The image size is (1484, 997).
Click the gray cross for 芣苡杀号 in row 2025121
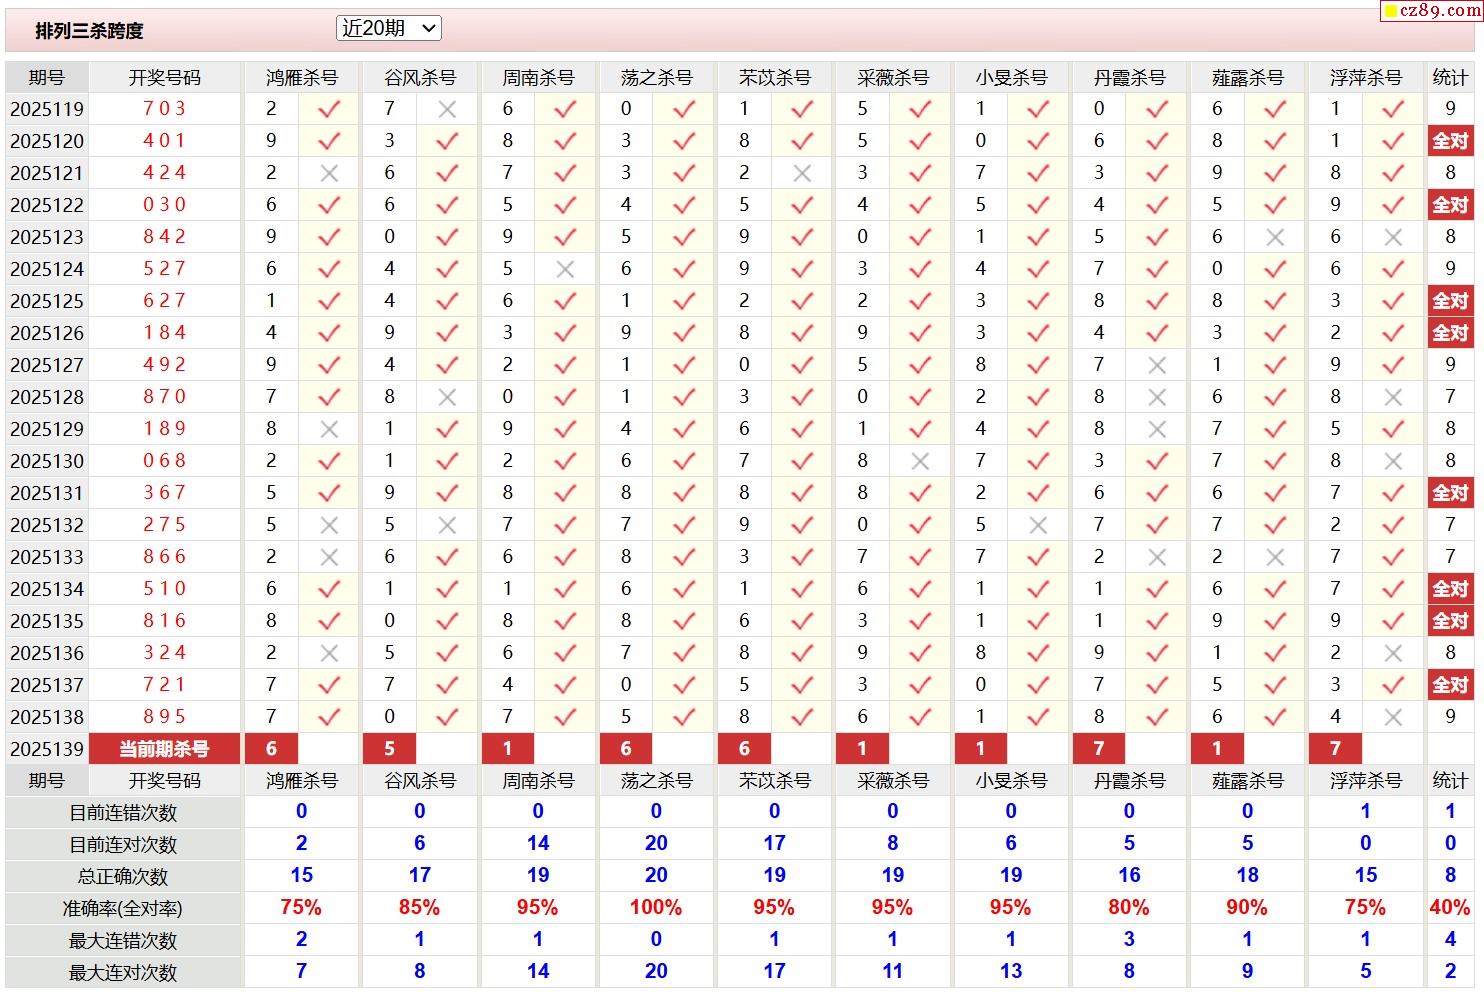pos(802,173)
